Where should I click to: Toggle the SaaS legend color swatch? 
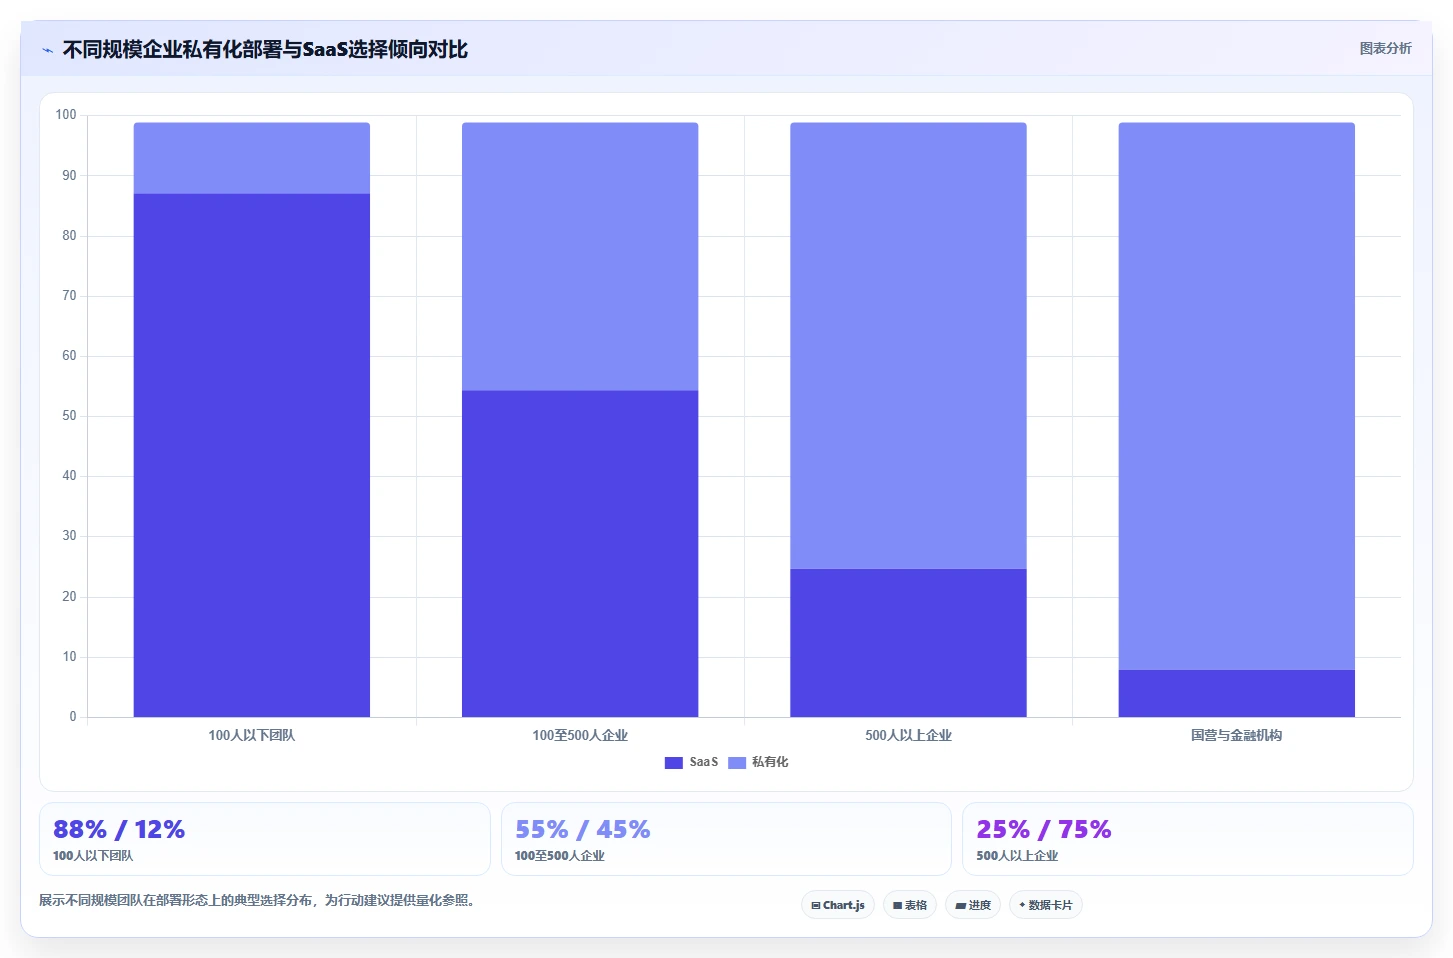674,762
